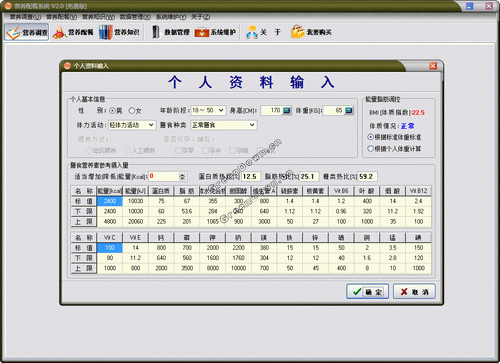
Task: Open 体力活动 dropdown showing 轻体力活动
Action: click(132, 125)
